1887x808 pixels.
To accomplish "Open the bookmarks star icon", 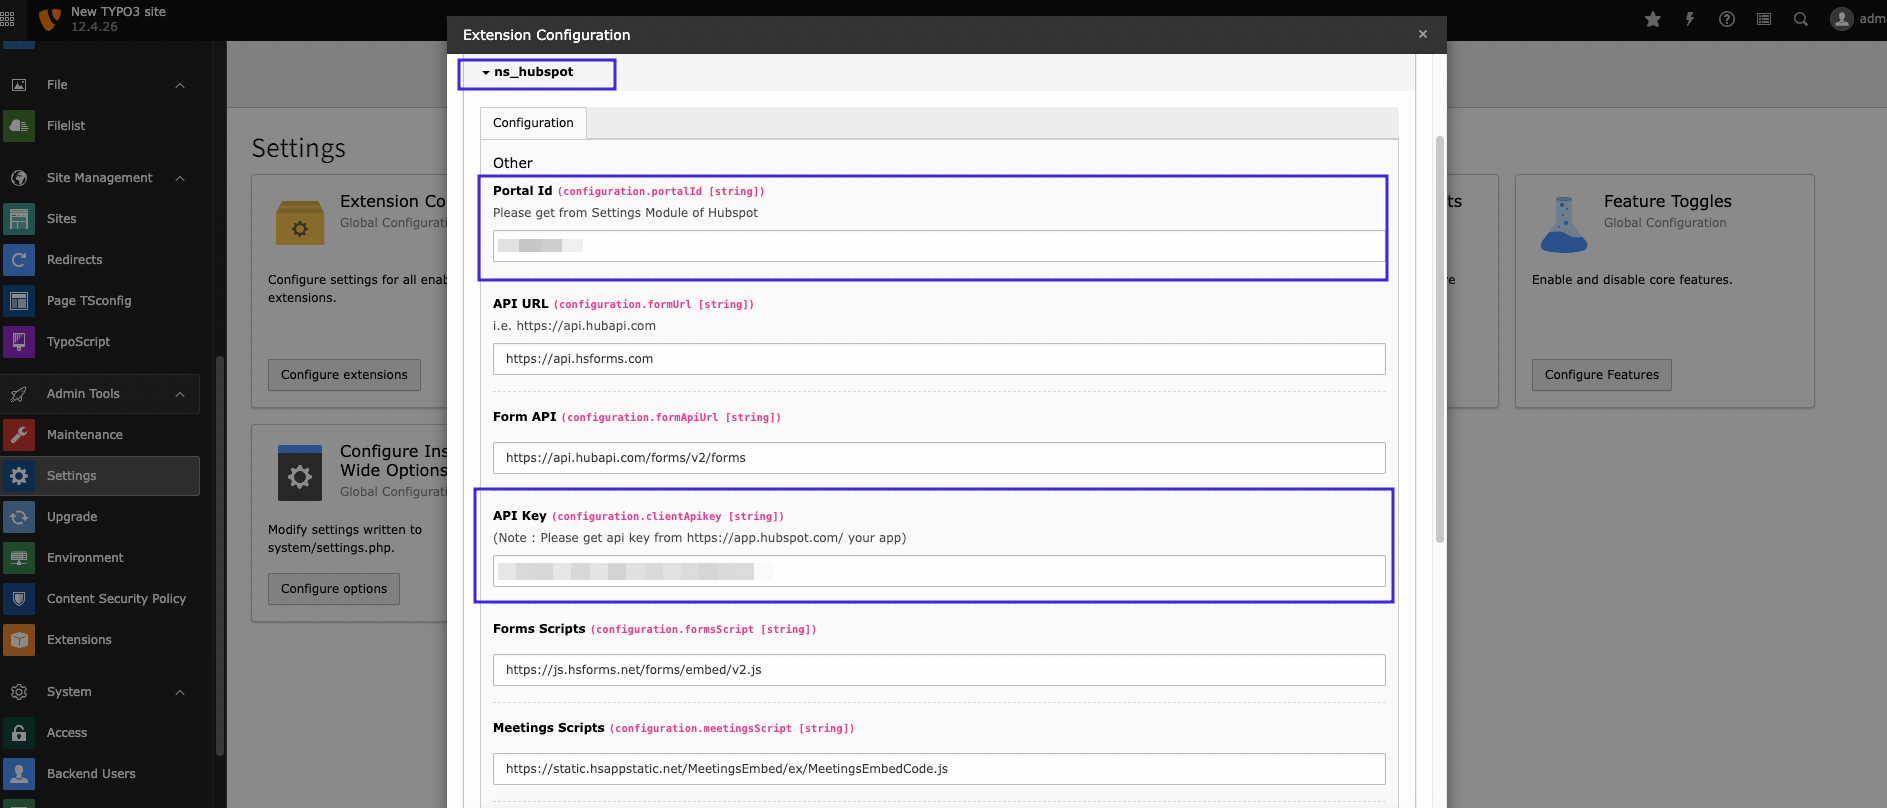I will pyautogui.click(x=1653, y=19).
